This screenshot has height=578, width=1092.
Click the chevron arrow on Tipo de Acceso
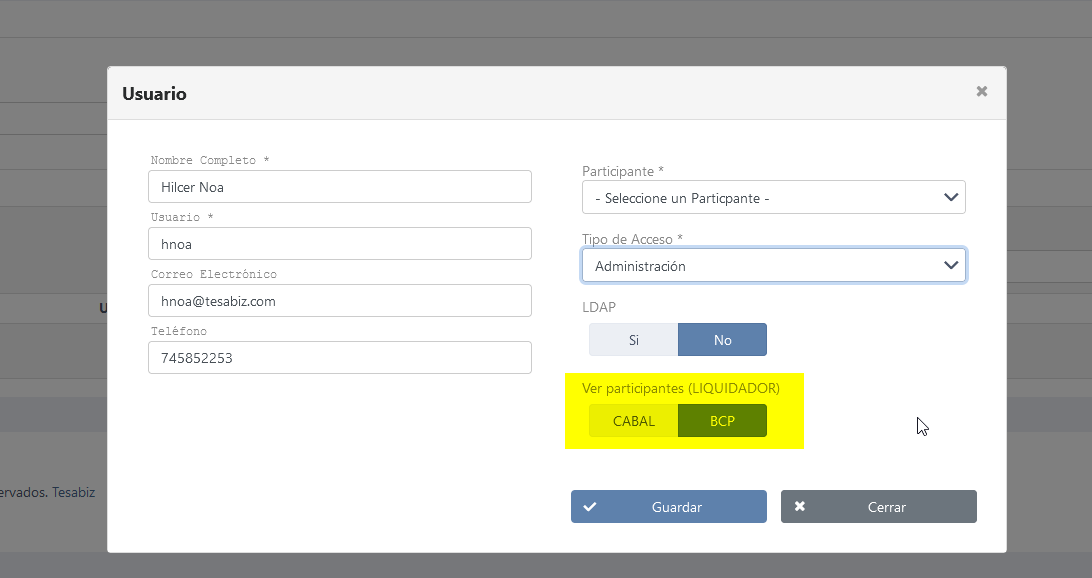(951, 266)
